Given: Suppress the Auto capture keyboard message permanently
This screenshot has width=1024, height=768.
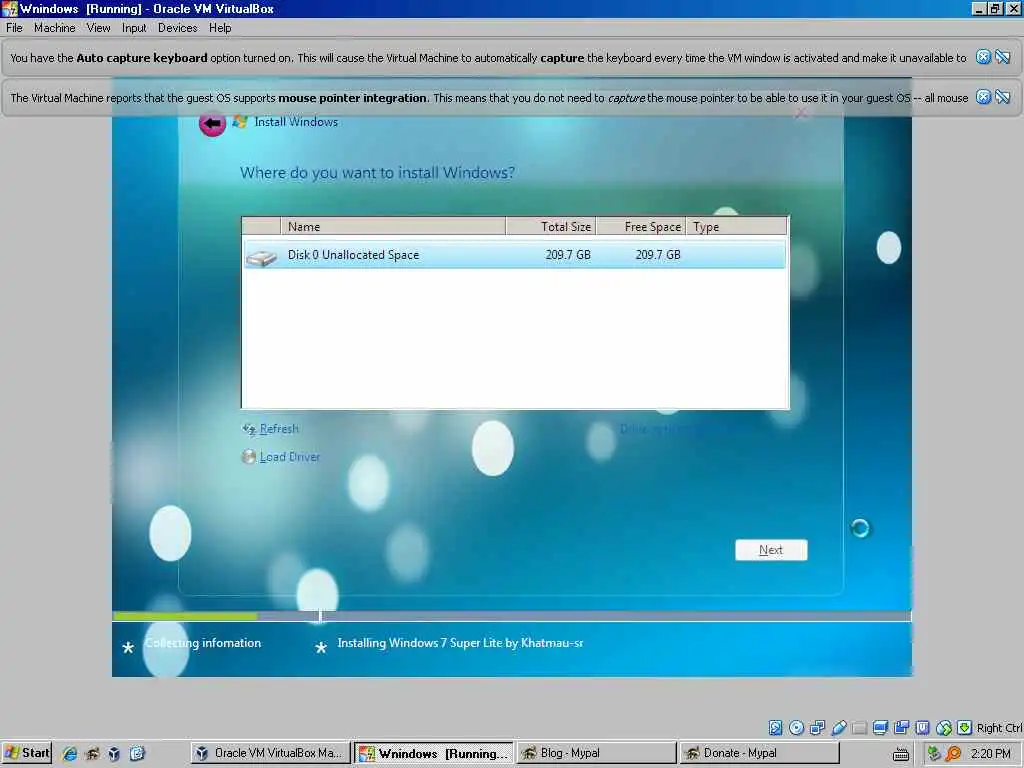Looking at the screenshot, I should (x=1002, y=57).
